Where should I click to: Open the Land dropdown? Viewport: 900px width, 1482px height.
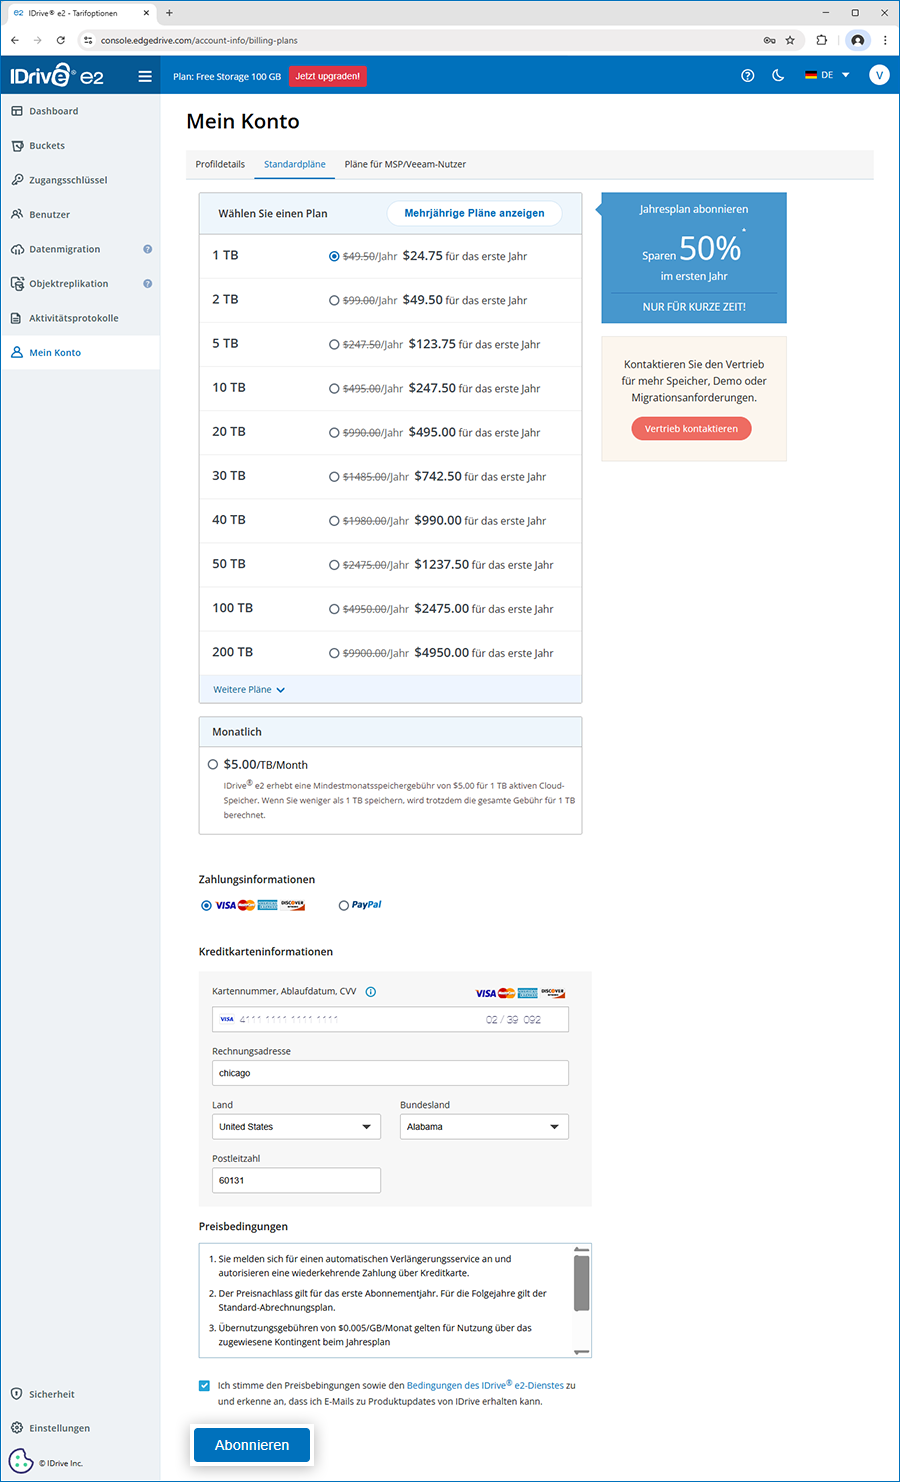297,1127
